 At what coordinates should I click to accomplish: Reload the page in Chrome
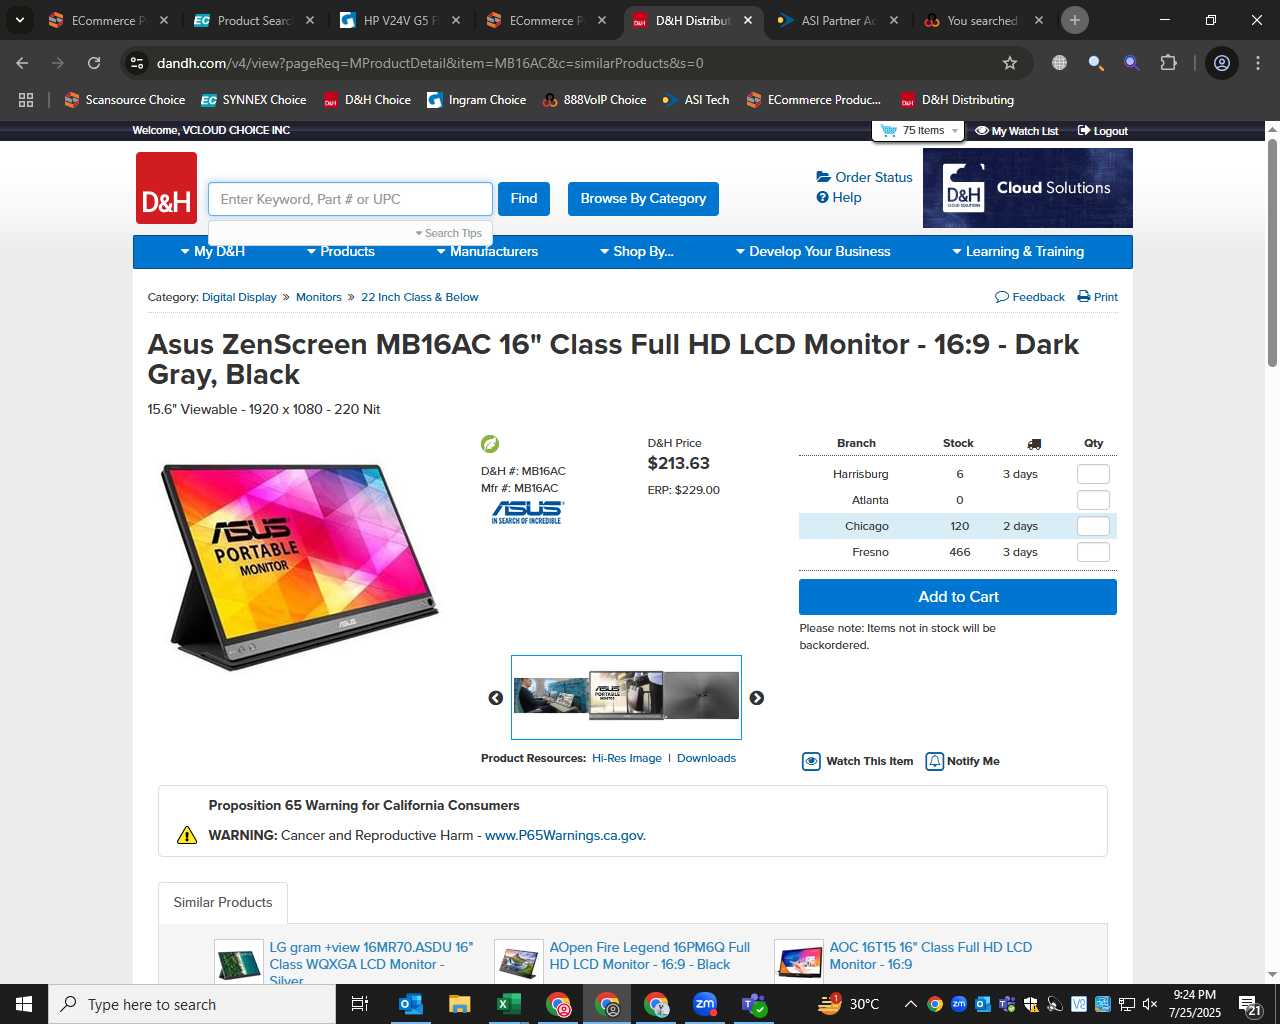[x=94, y=63]
